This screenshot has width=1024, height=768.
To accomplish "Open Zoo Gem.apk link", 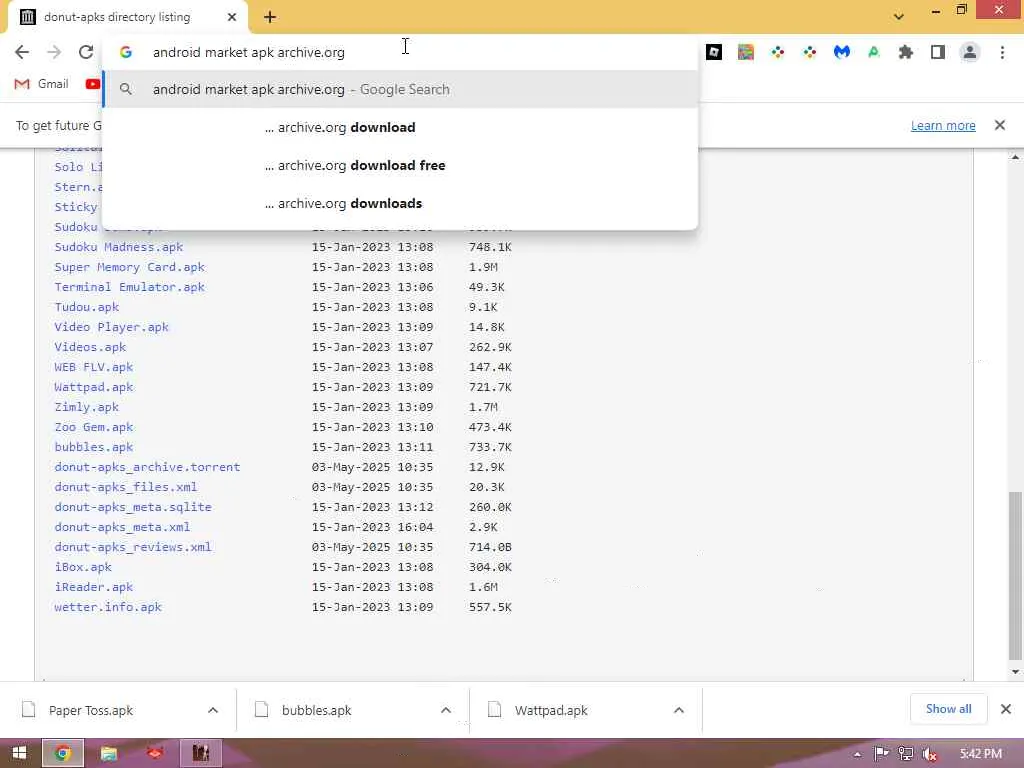I will pos(94,427).
